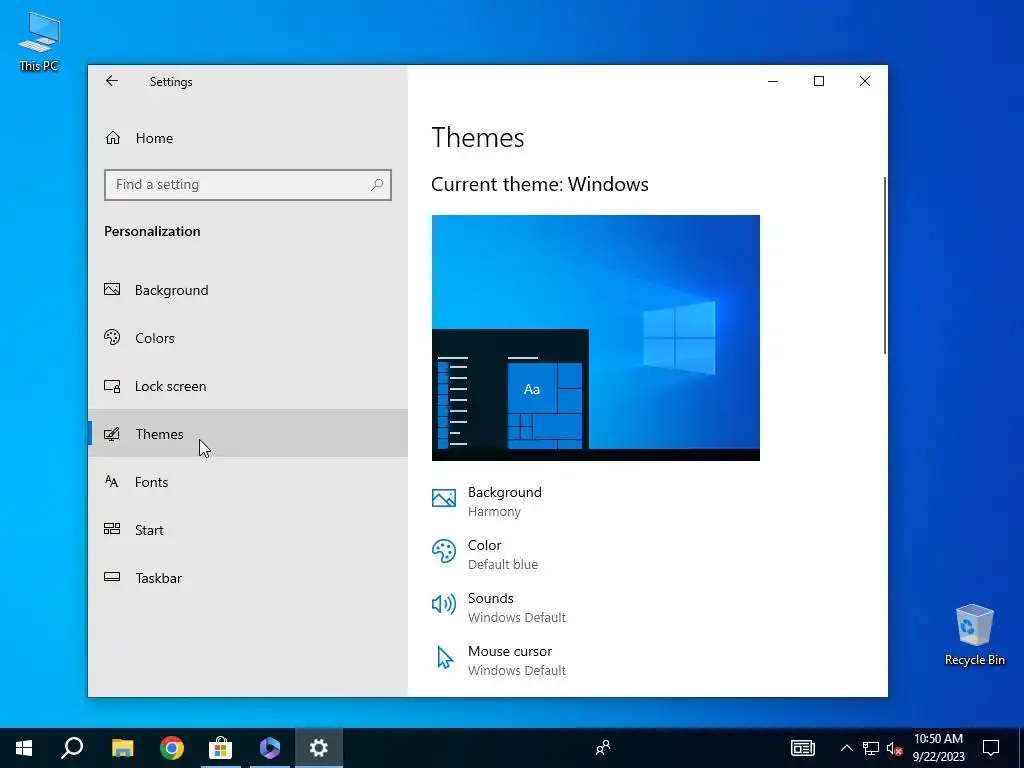Select the Recycle Bin desktop icon
1024x768 pixels.
point(974,635)
